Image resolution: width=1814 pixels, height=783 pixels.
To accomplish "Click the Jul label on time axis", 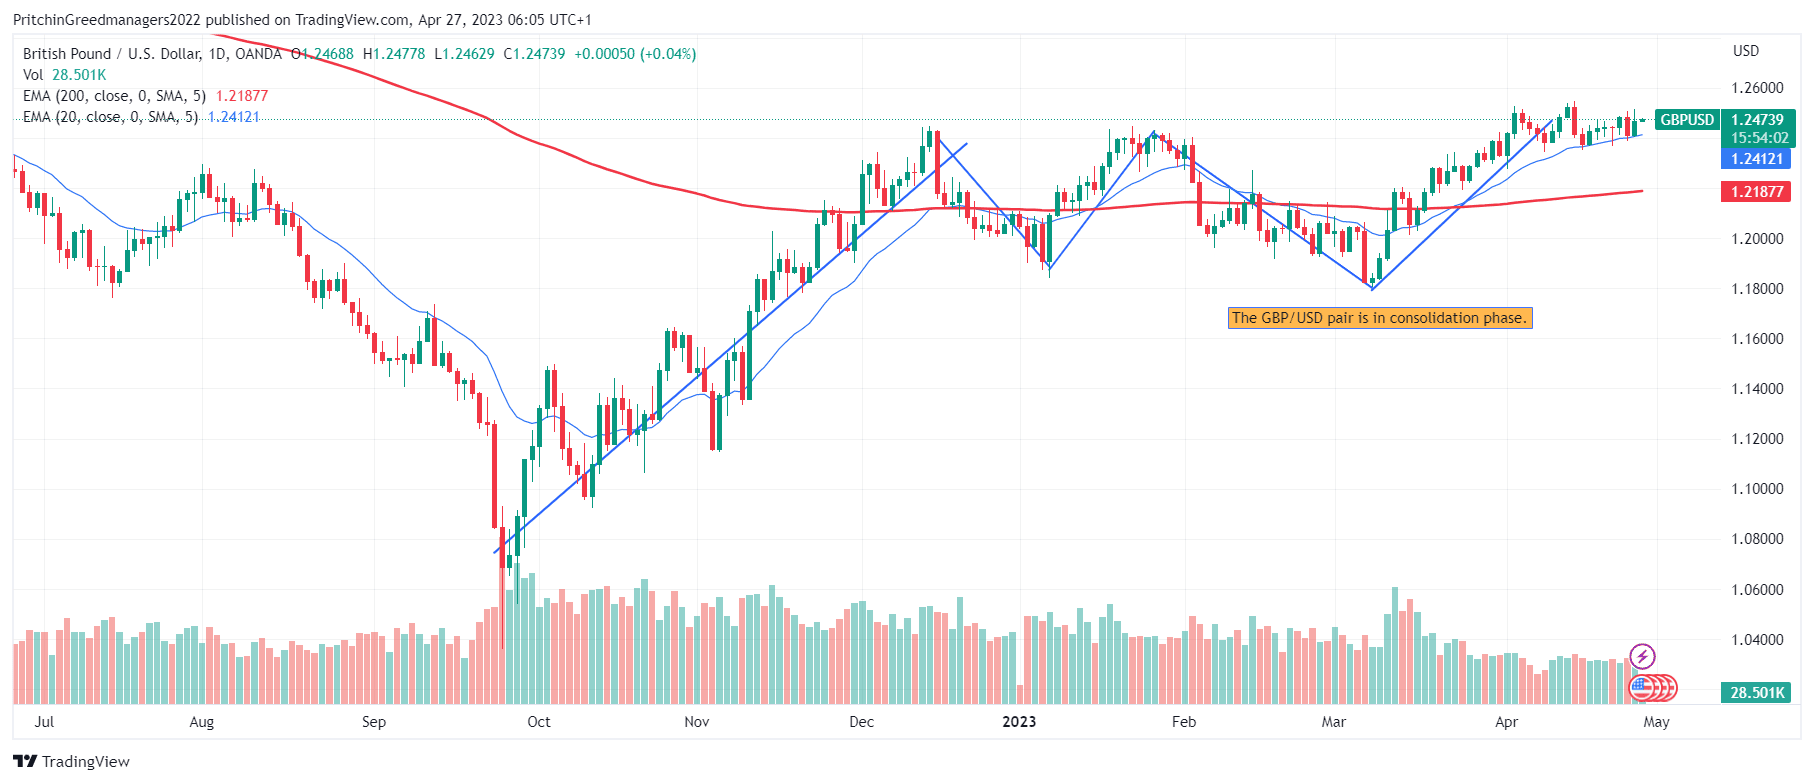I will (x=44, y=722).
